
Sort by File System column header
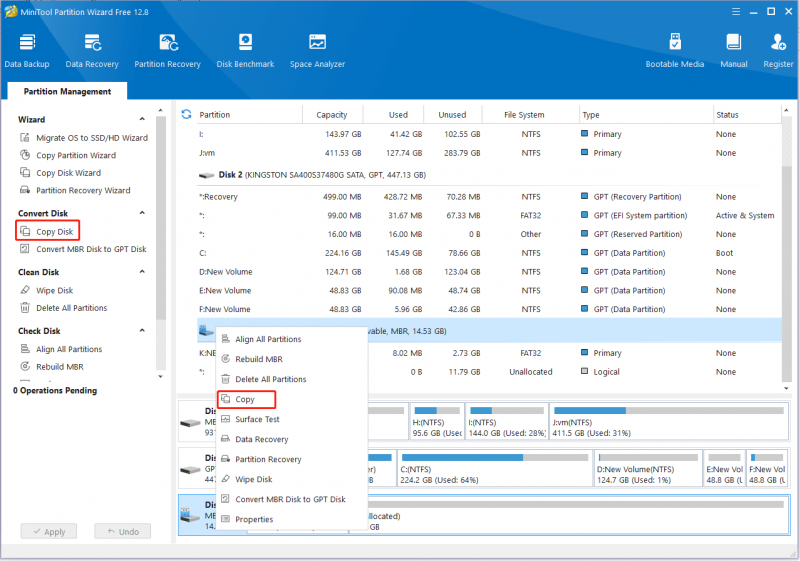530,115
